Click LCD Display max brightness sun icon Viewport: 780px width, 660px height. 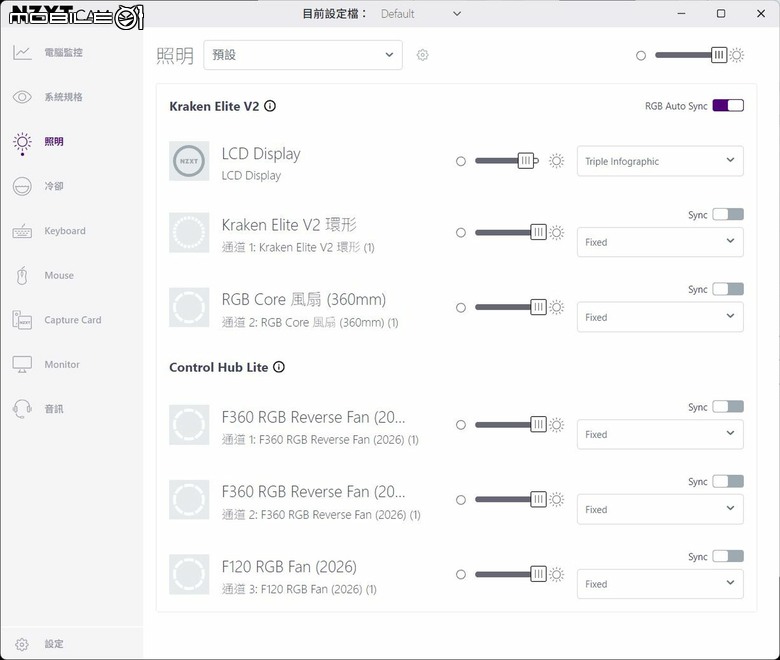pyautogui.click(x=557, y=161)
